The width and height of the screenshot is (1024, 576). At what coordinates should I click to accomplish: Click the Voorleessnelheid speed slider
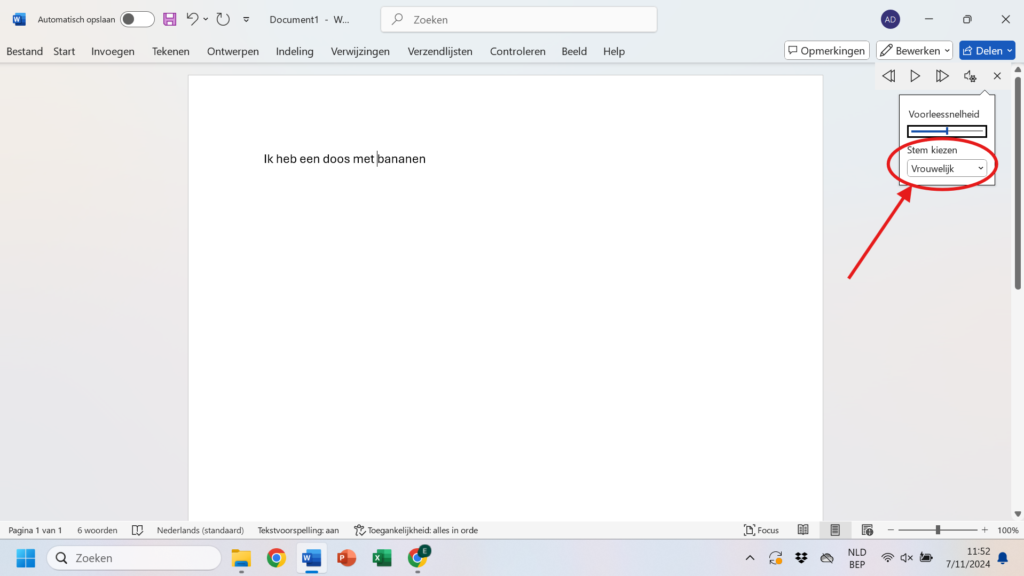coord(946,131)
